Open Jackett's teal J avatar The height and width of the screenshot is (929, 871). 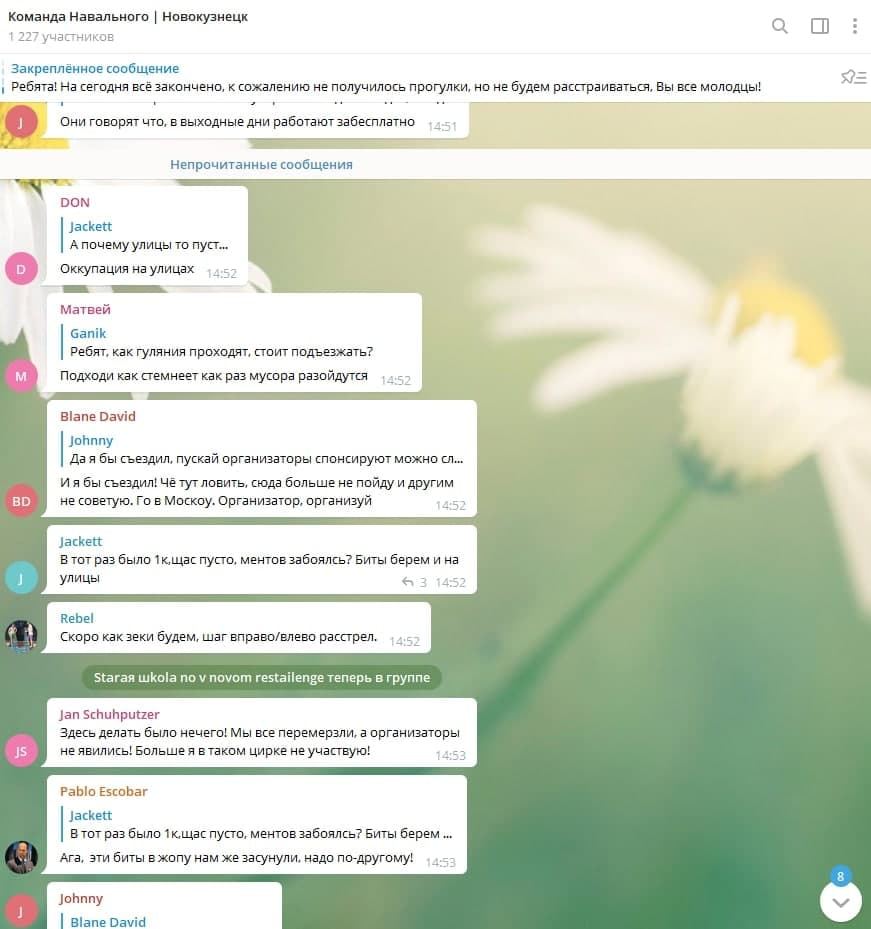(x=21, y=578)
